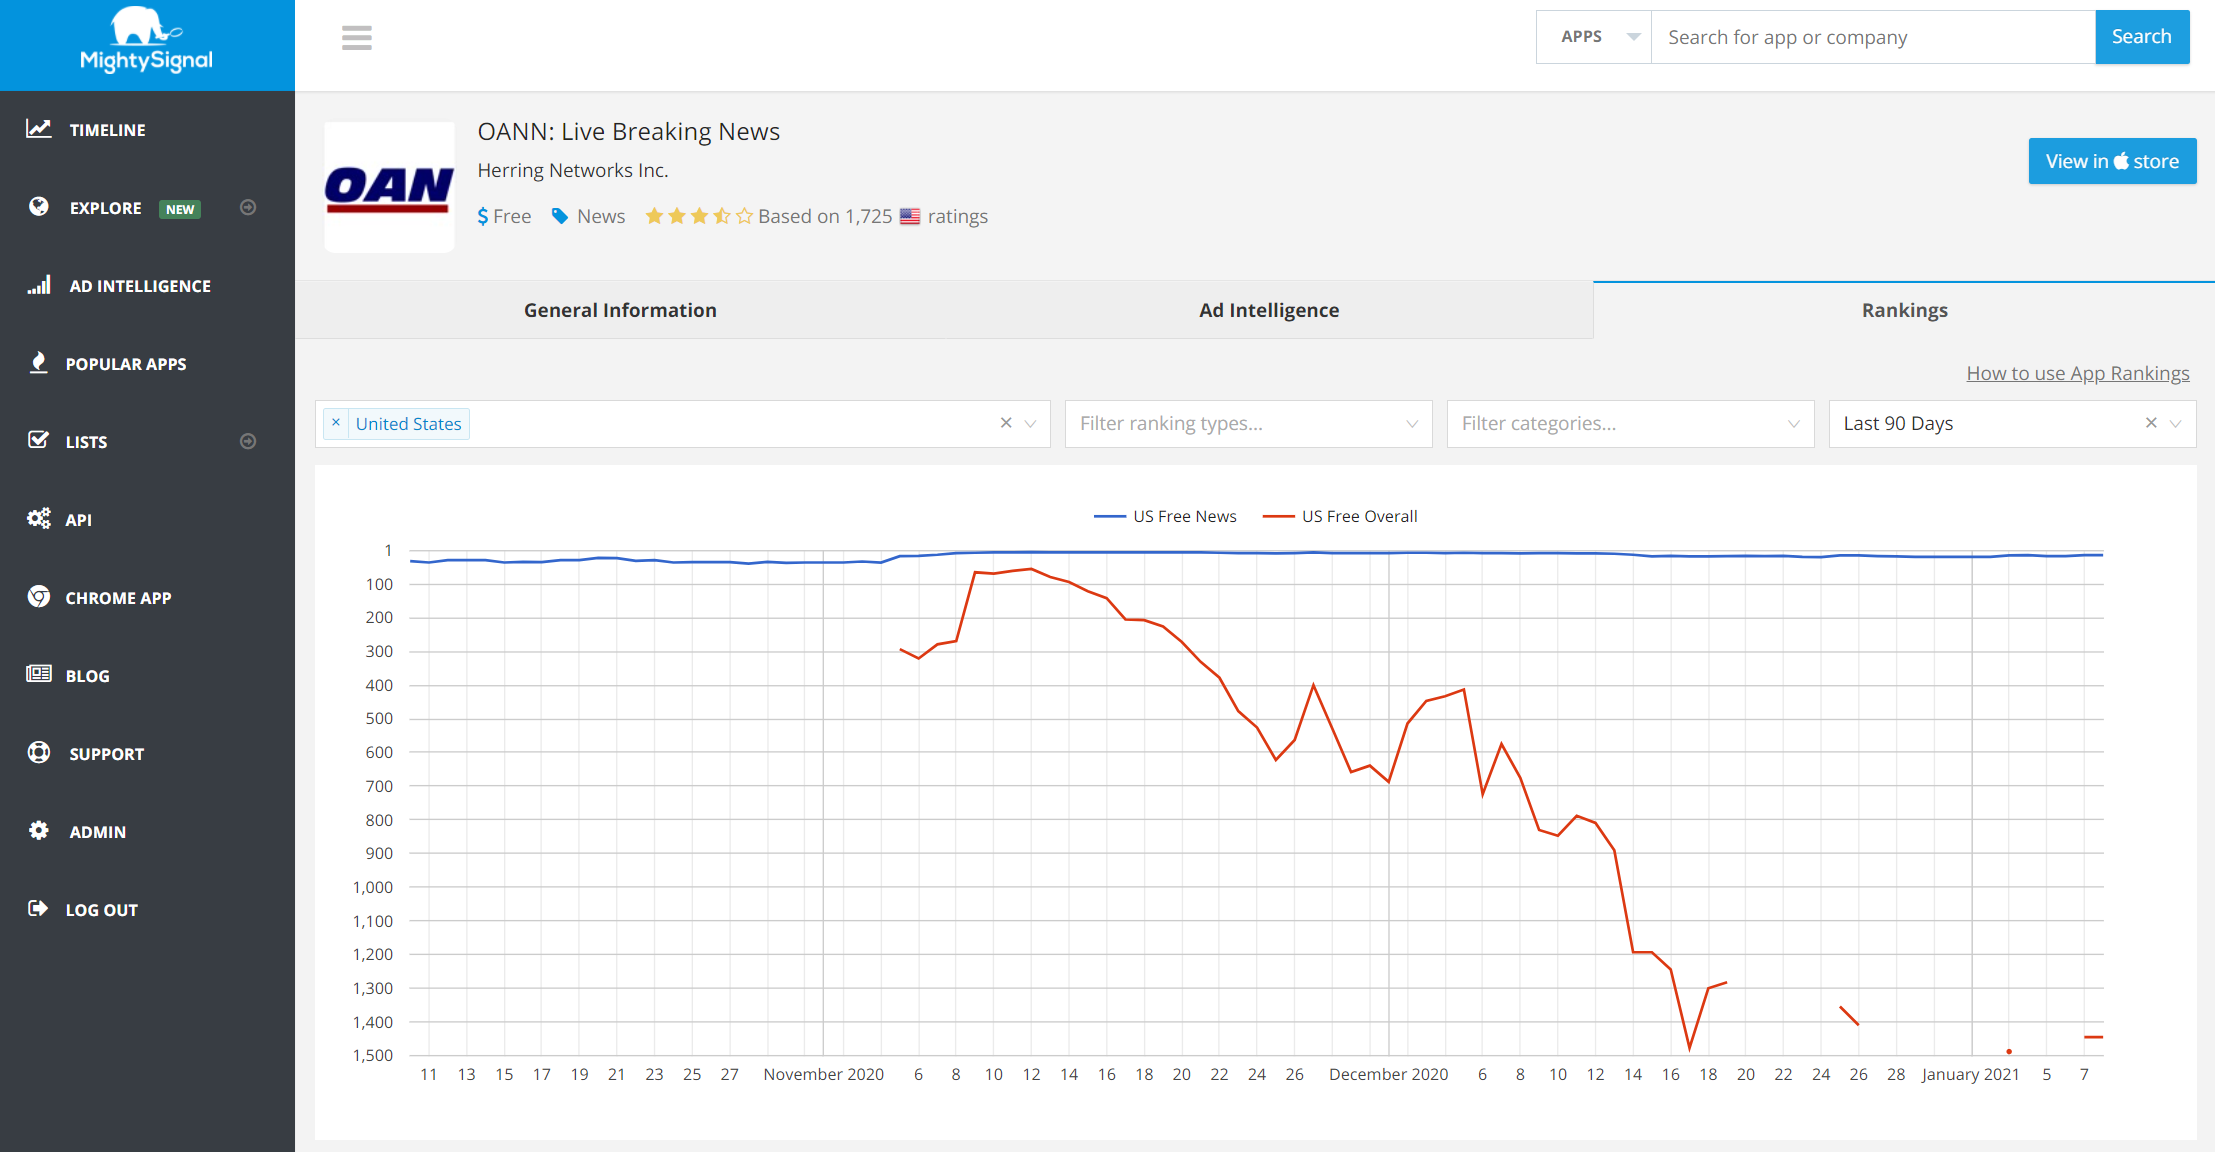Open the Filter ranking types dropdown
The width and height of the screenshot is (2215, 1152).
(x=1248, y=424)
